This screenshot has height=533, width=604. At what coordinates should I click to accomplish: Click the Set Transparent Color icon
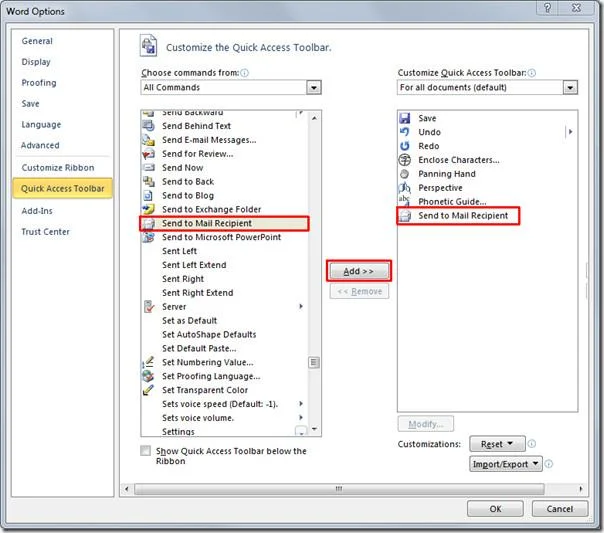tap(148, 390)
